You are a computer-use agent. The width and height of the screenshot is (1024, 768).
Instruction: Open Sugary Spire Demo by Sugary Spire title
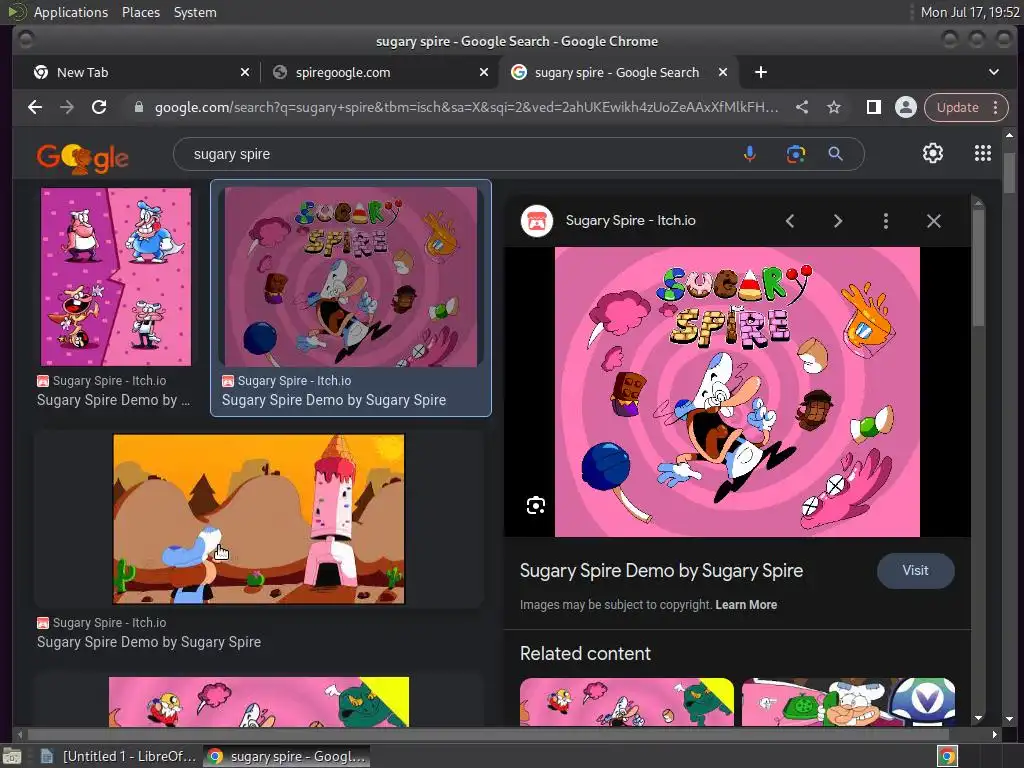(661, 571)
